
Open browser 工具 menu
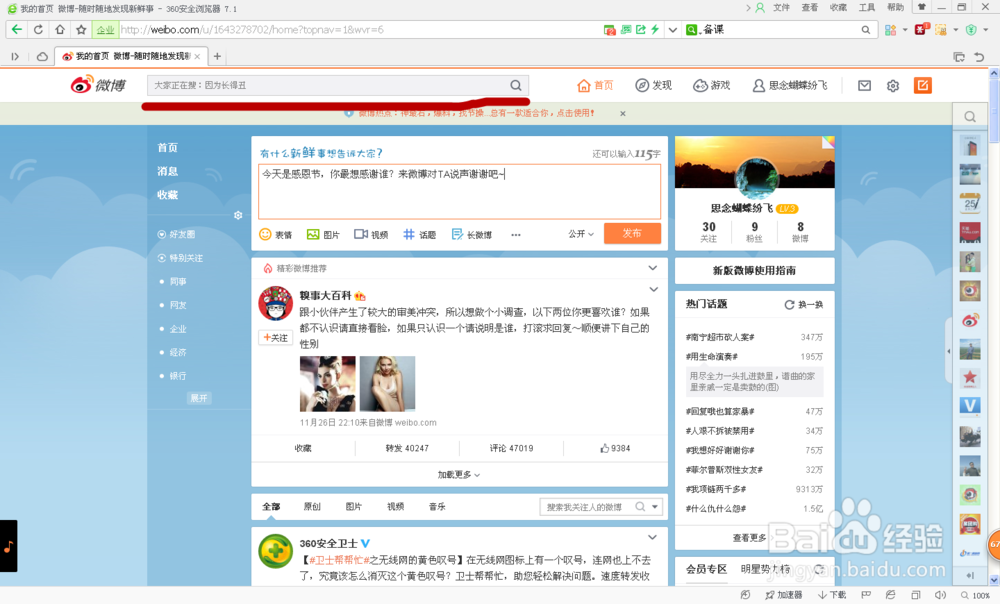pyautogui.click(x=867, y=8)
